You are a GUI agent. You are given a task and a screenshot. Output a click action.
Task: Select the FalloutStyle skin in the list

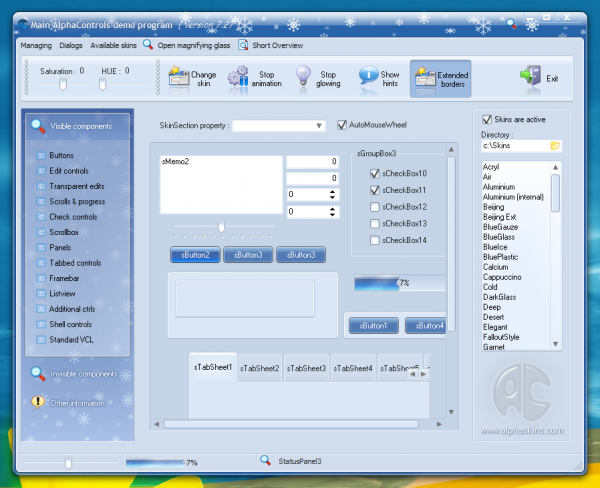(501, 337)
